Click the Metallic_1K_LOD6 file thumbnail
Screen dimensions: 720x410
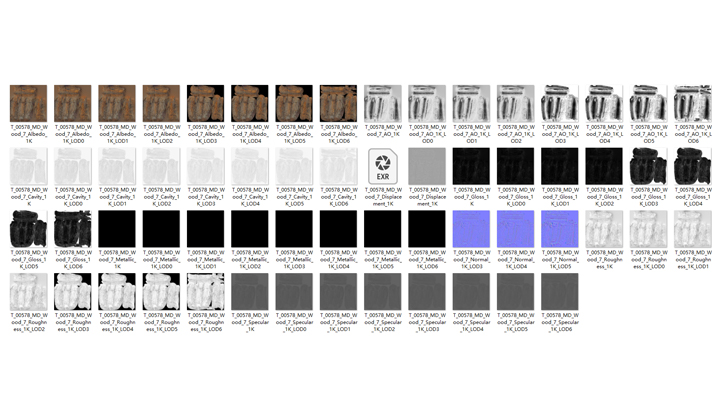427,229
